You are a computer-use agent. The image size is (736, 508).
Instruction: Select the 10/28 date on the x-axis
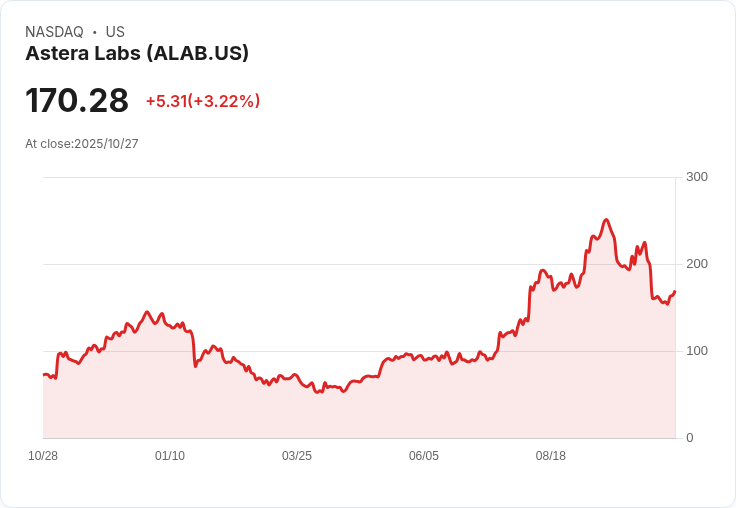(43, 456)
